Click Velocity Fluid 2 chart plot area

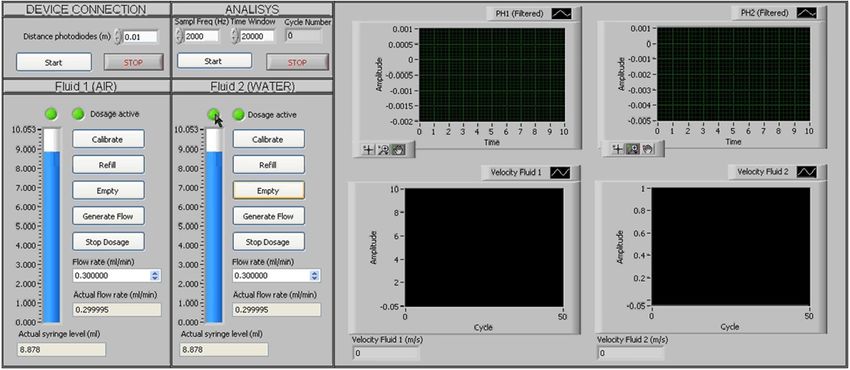[731, 246]
